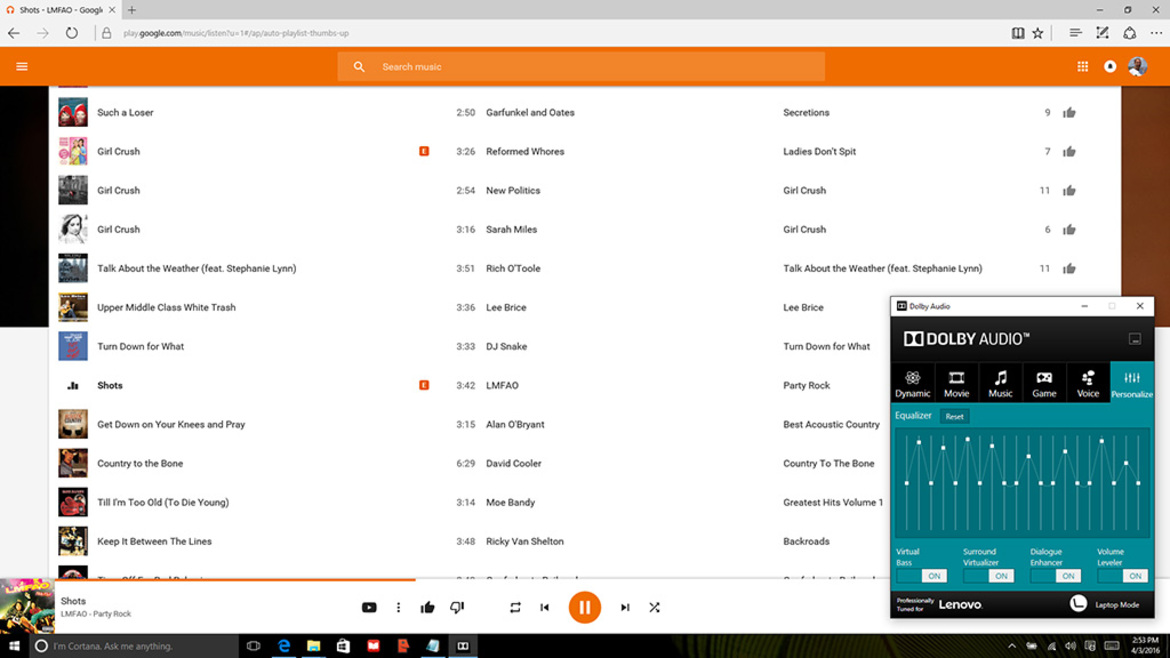Thumbs down the playing song Shots
The width and height of the screenshot is (1170, 658).
(x=457, y=607)
